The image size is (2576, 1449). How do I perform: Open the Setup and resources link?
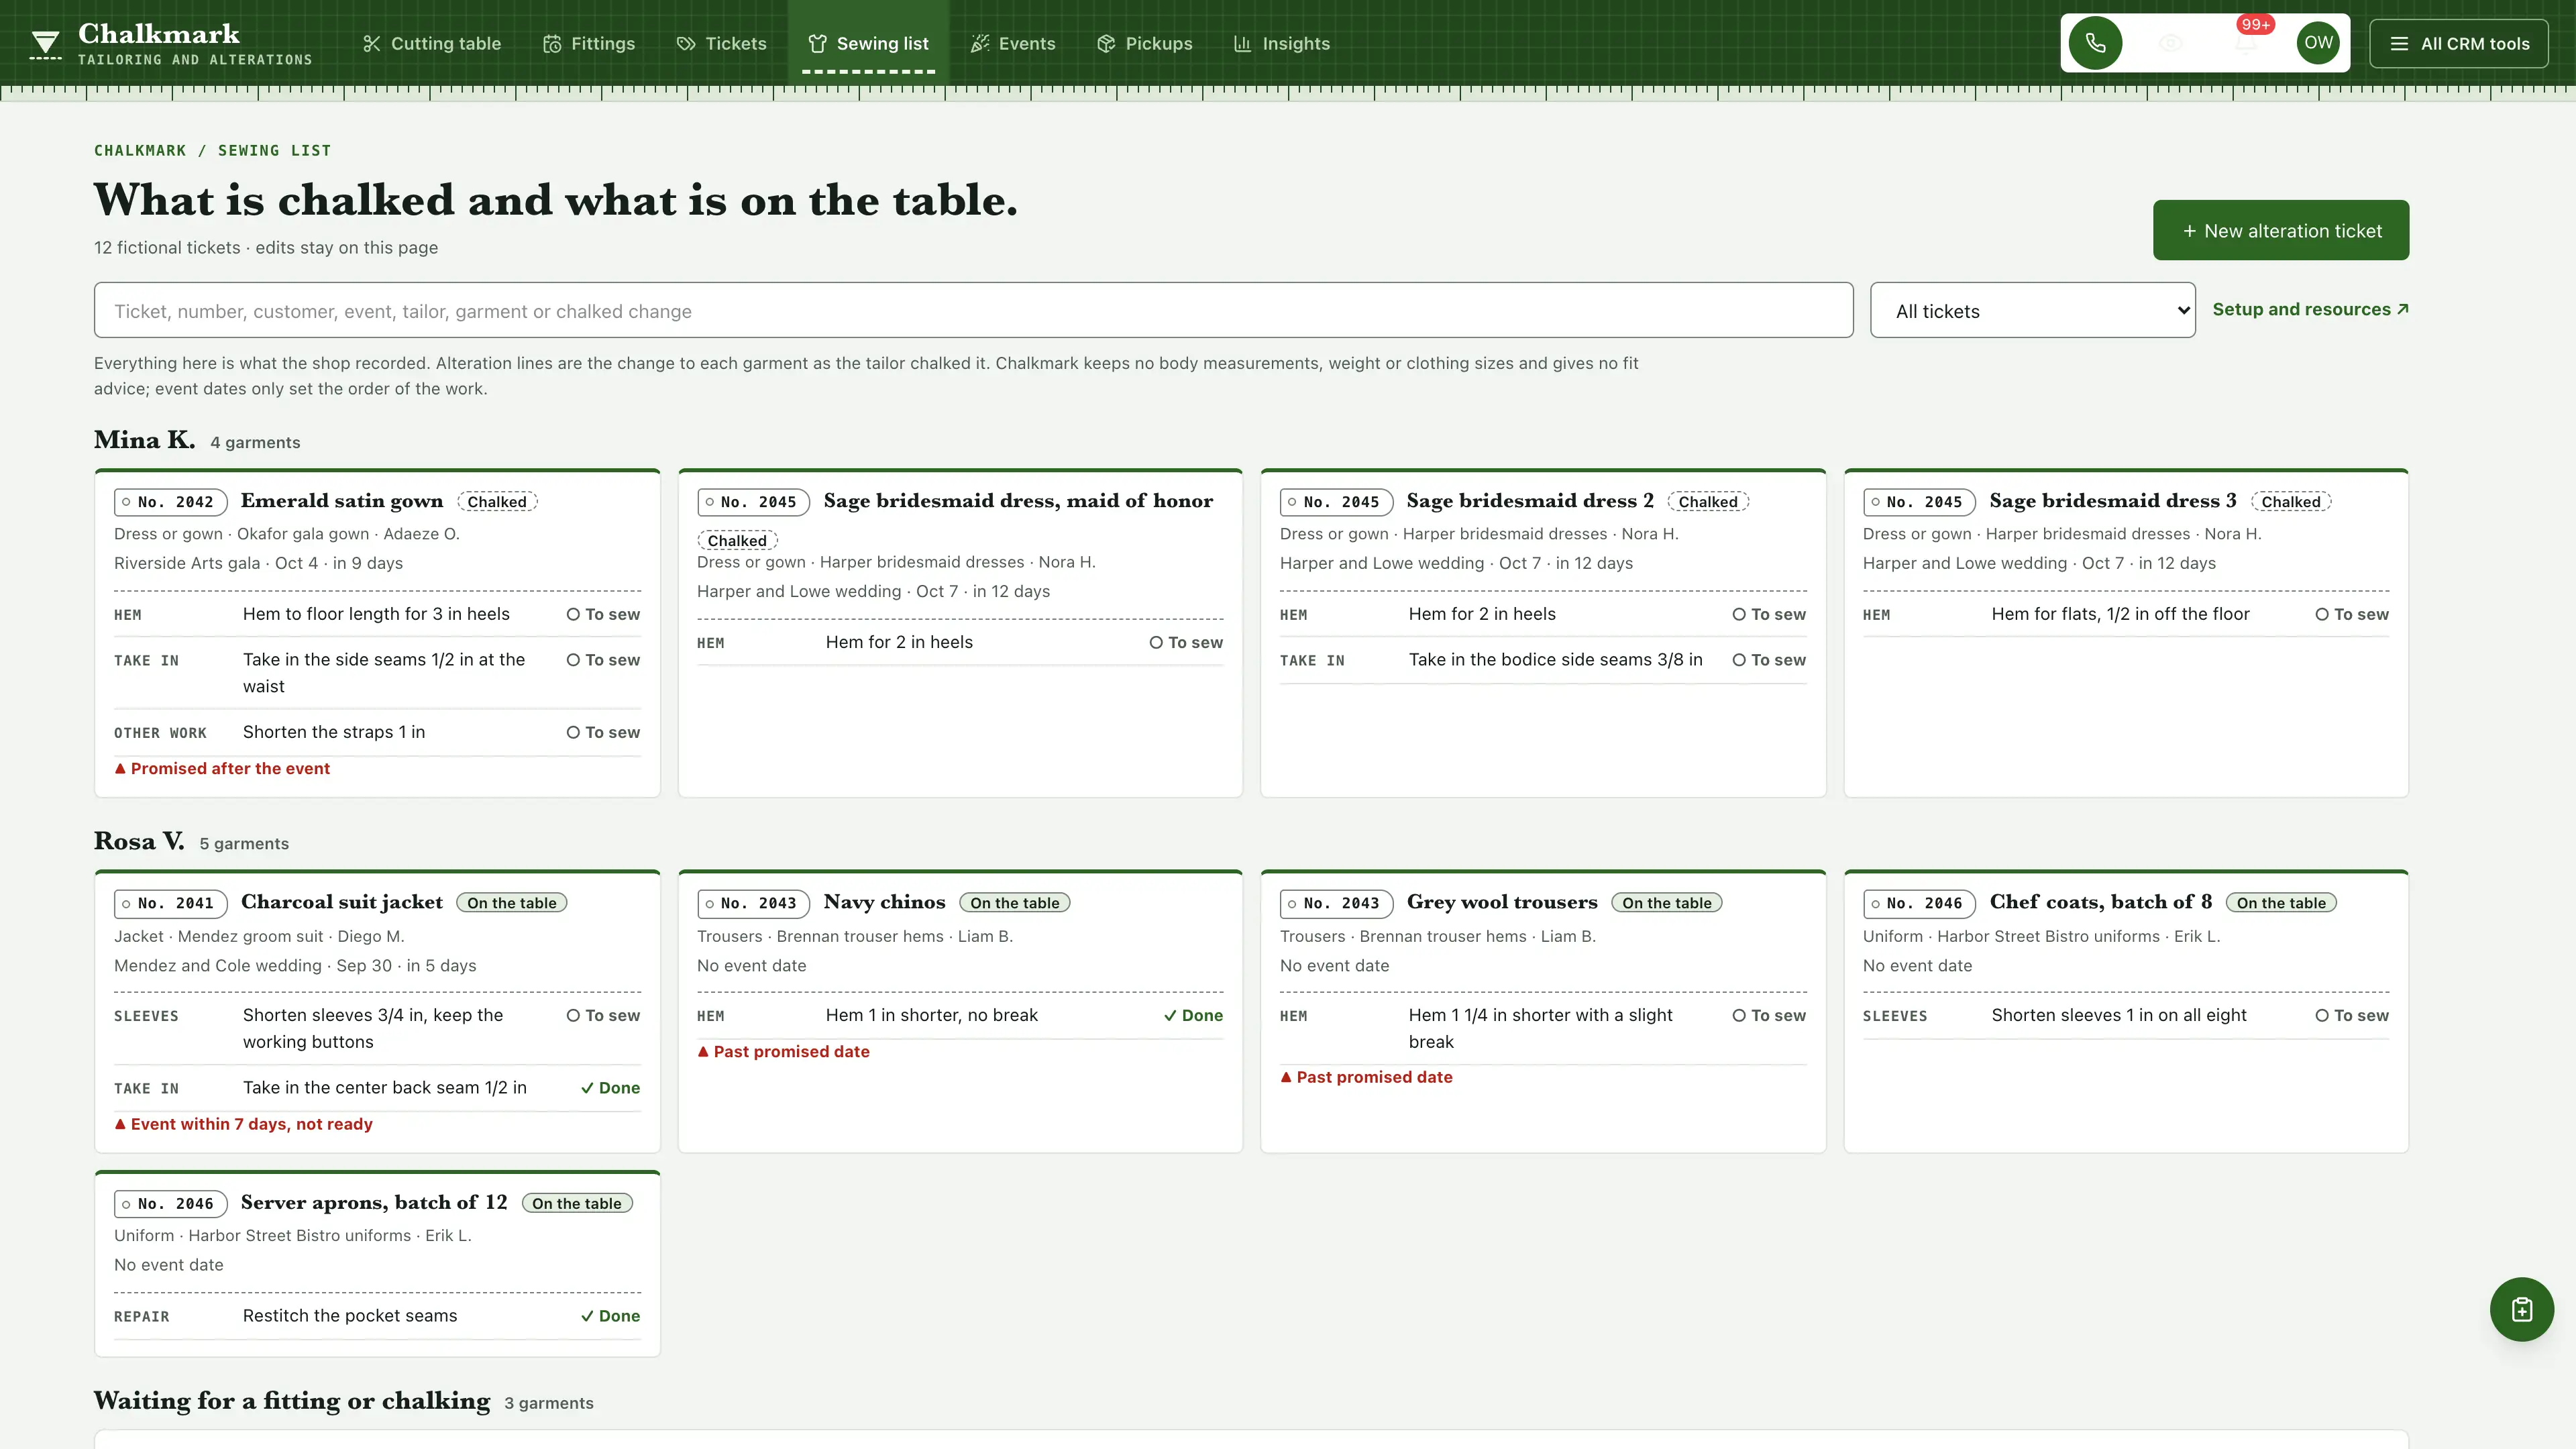click(2311, 309)
